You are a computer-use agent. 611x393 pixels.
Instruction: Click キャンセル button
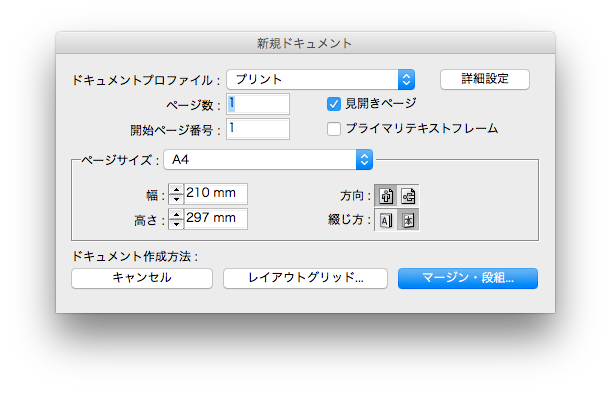pyautogui.click(x=142, y=278)
